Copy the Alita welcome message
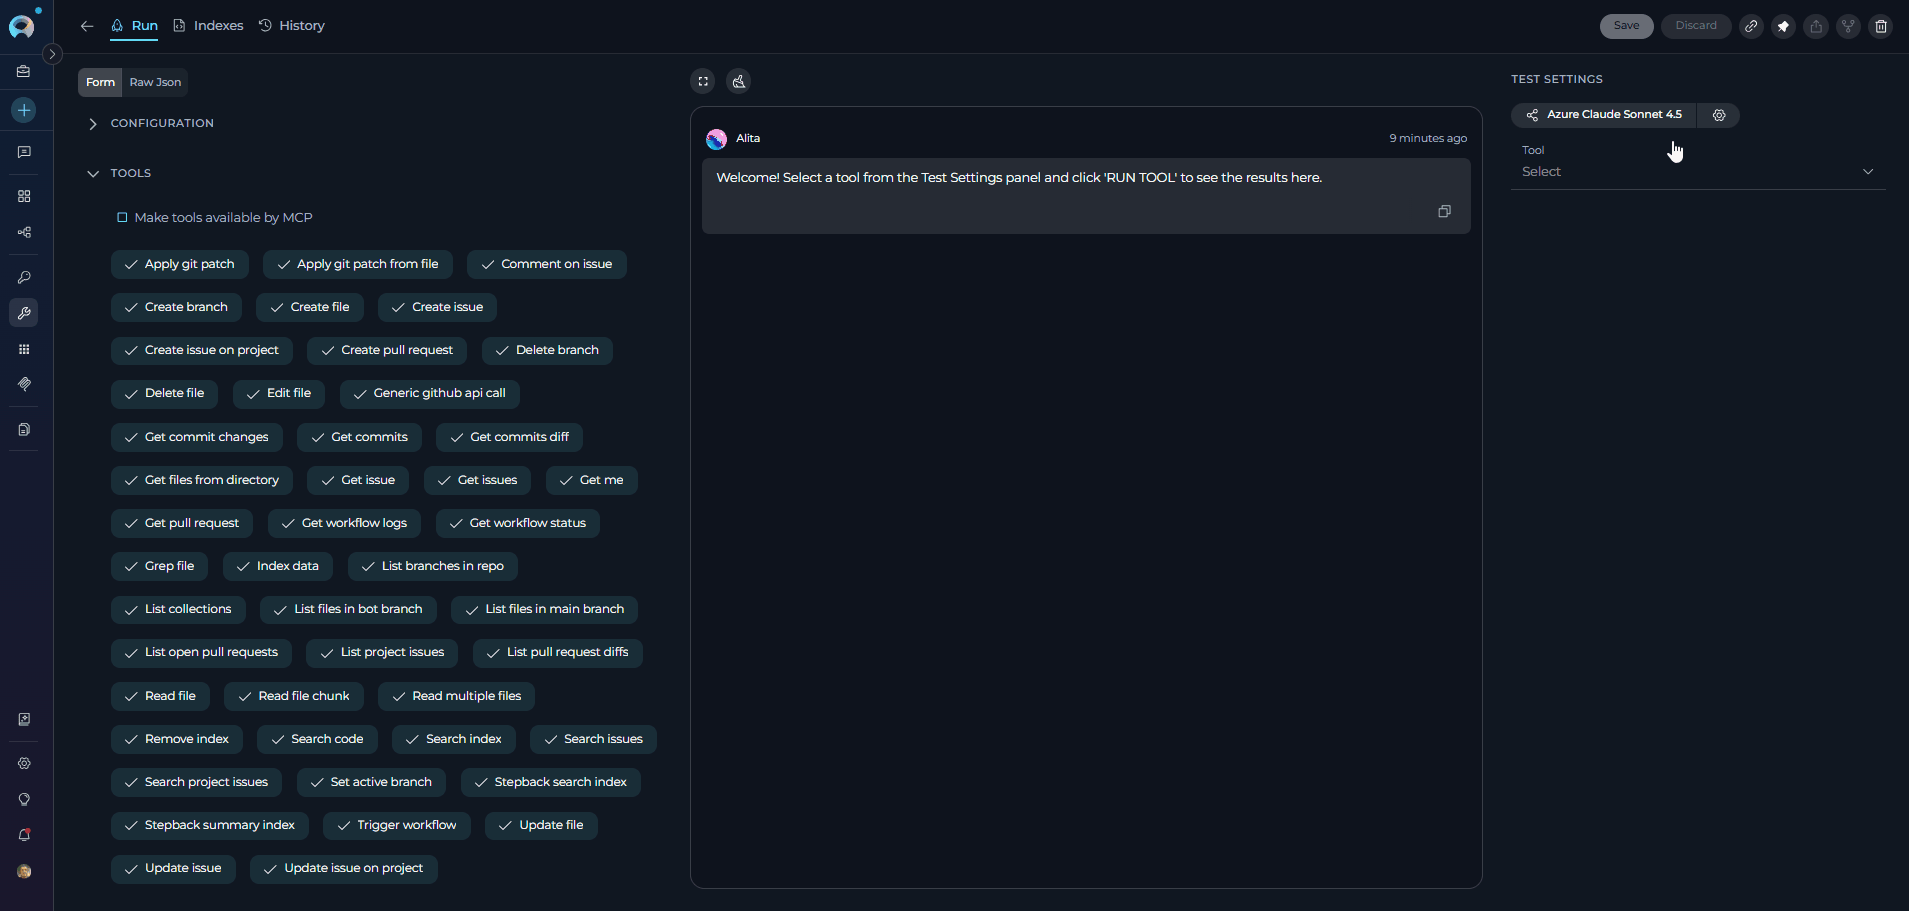 pos(1444,211)
